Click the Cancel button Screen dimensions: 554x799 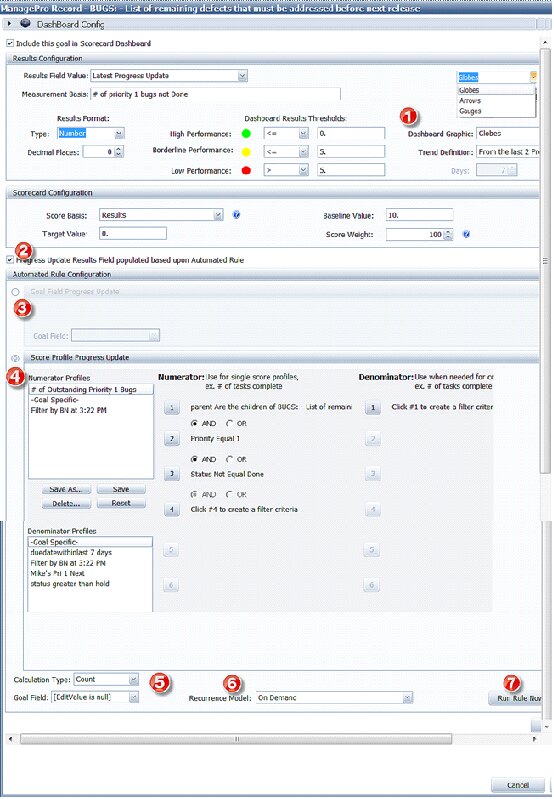click(518, 785)
